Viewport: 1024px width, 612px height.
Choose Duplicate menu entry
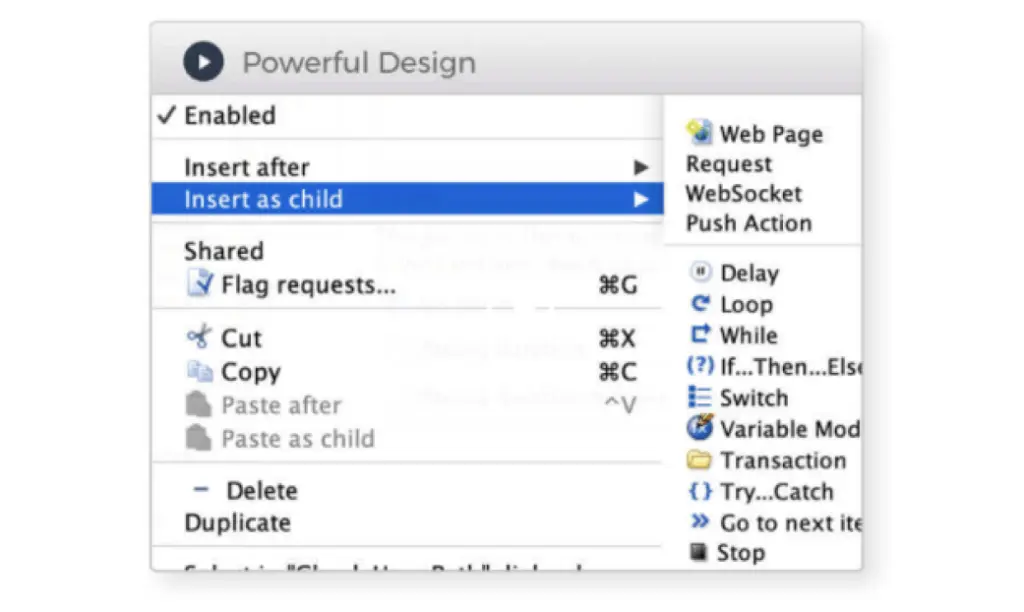click(x=237, y=522)
